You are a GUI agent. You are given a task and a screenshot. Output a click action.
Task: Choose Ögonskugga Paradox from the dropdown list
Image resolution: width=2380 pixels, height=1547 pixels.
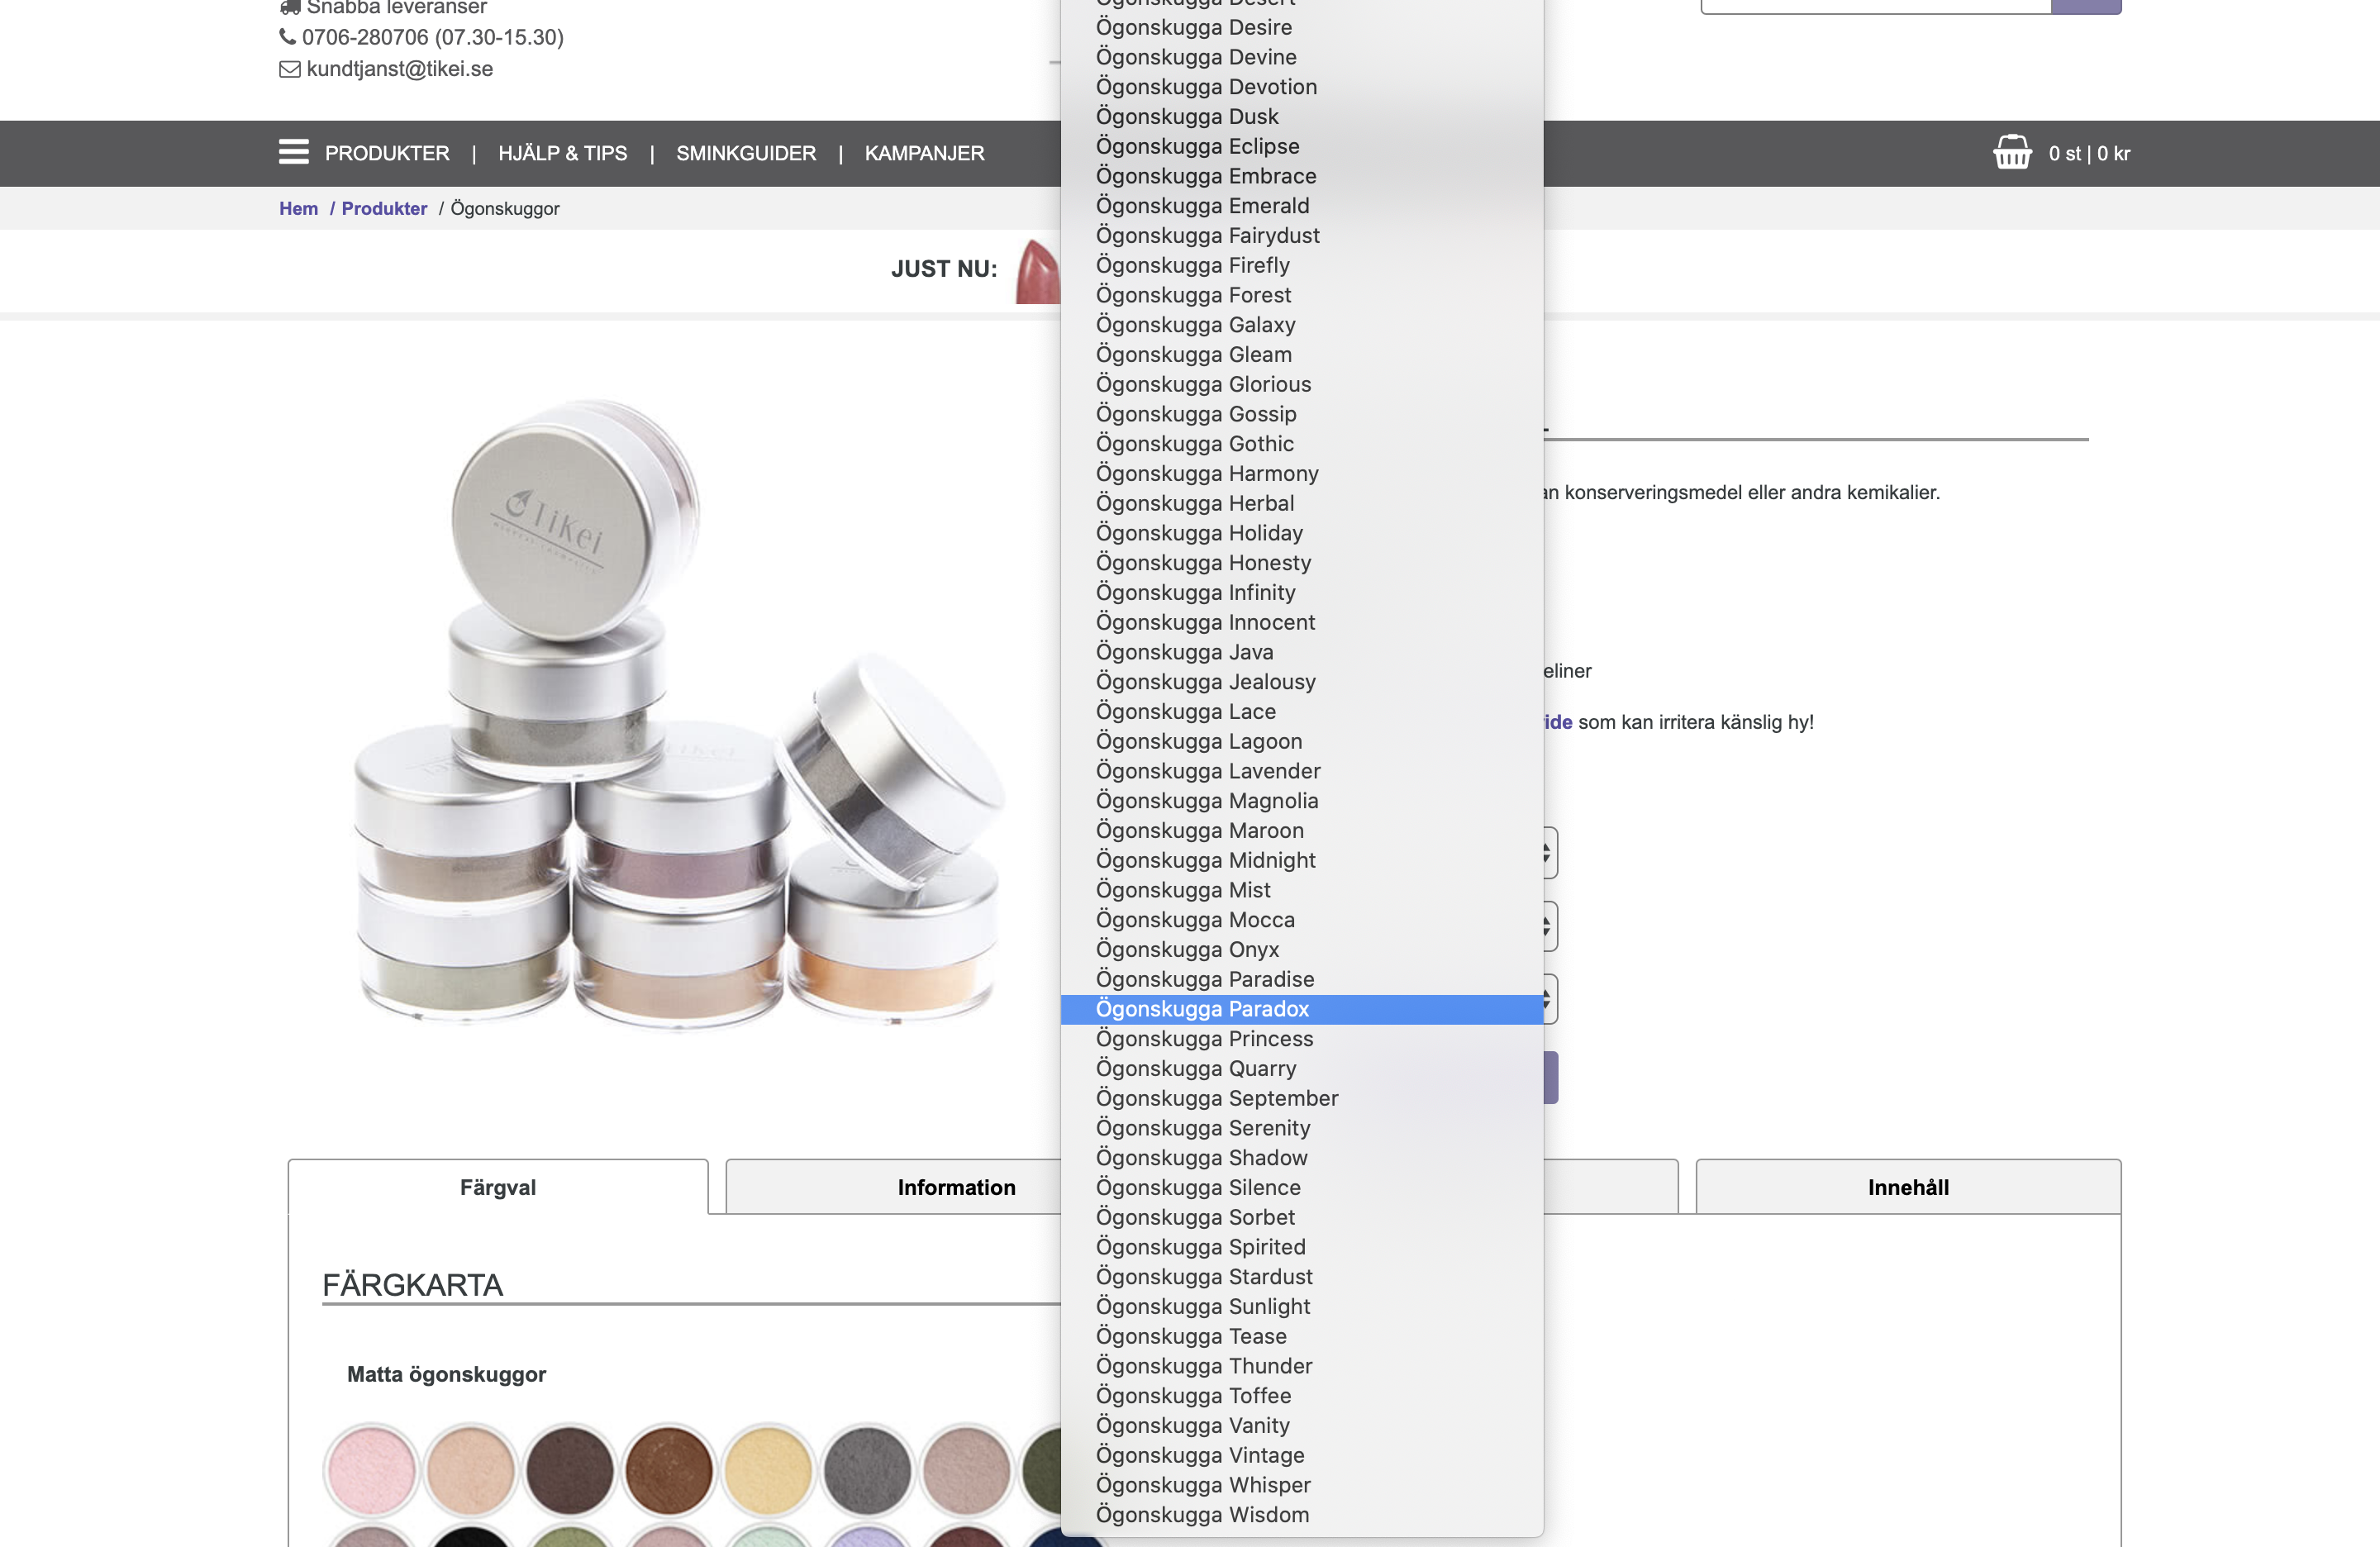pyautogui.click(x=1202, y=1009)
